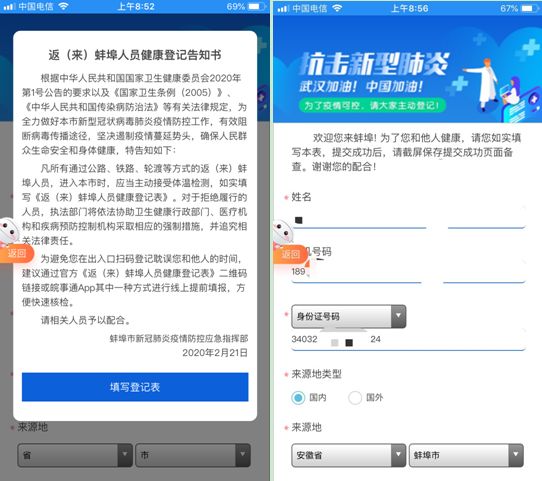Click the ID number field starting 34032
The image size is (542, 481).
click(409, 340)
